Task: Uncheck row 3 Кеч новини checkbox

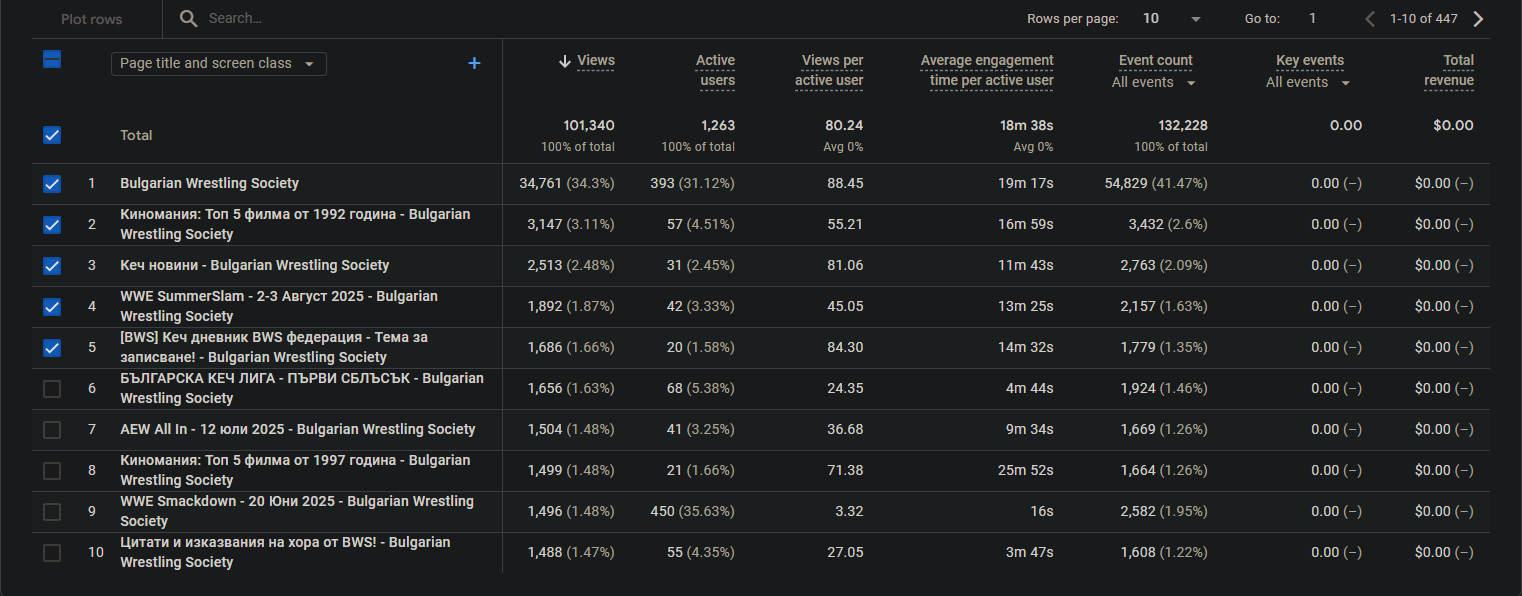Action: [52, 266]
